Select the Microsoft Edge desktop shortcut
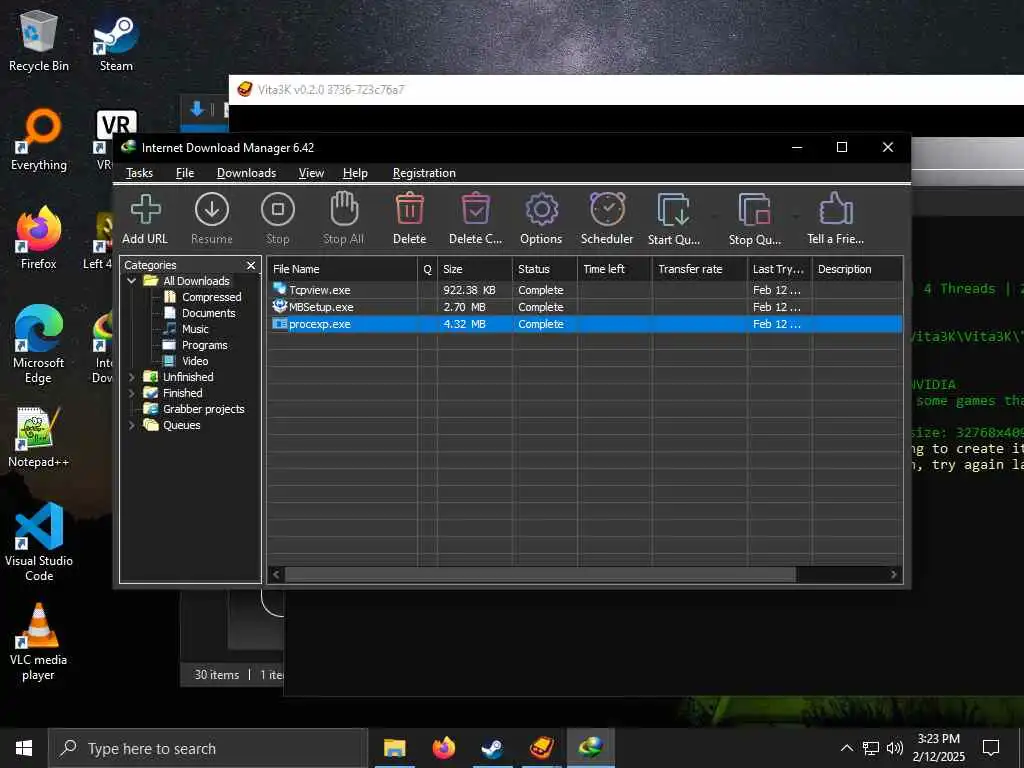Screen dimensions: 1024x768 coord(39,345)
